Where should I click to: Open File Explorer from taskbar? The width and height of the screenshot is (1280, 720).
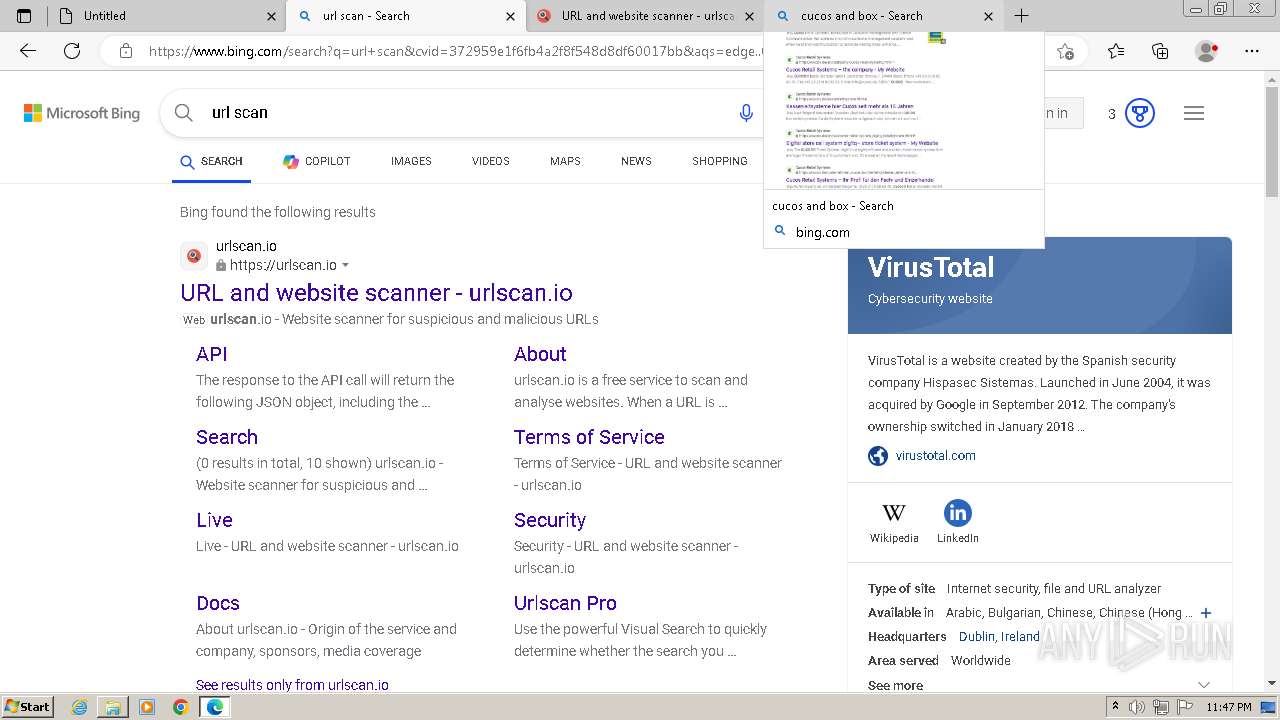[113, 707]
